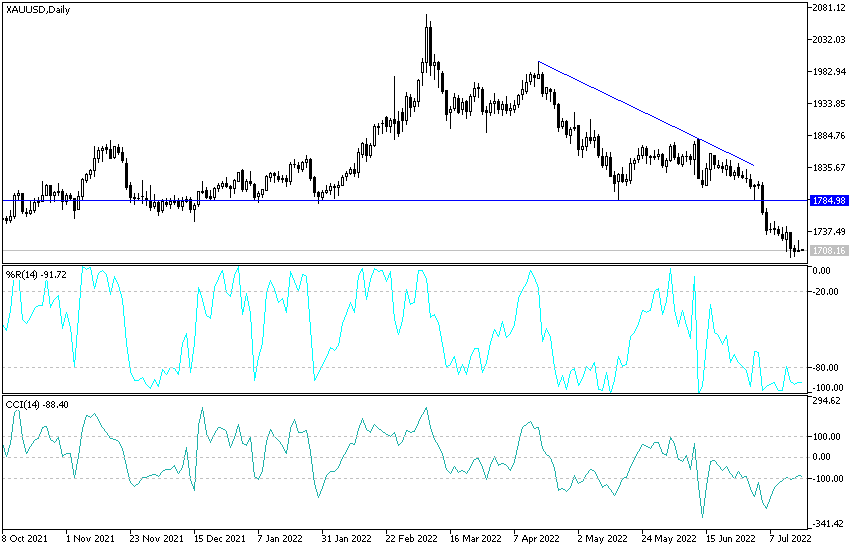Click the 23 Nov 2021 date label
Image resolution: width=860 pixels, height=550 pixels.
pos(156,538)
